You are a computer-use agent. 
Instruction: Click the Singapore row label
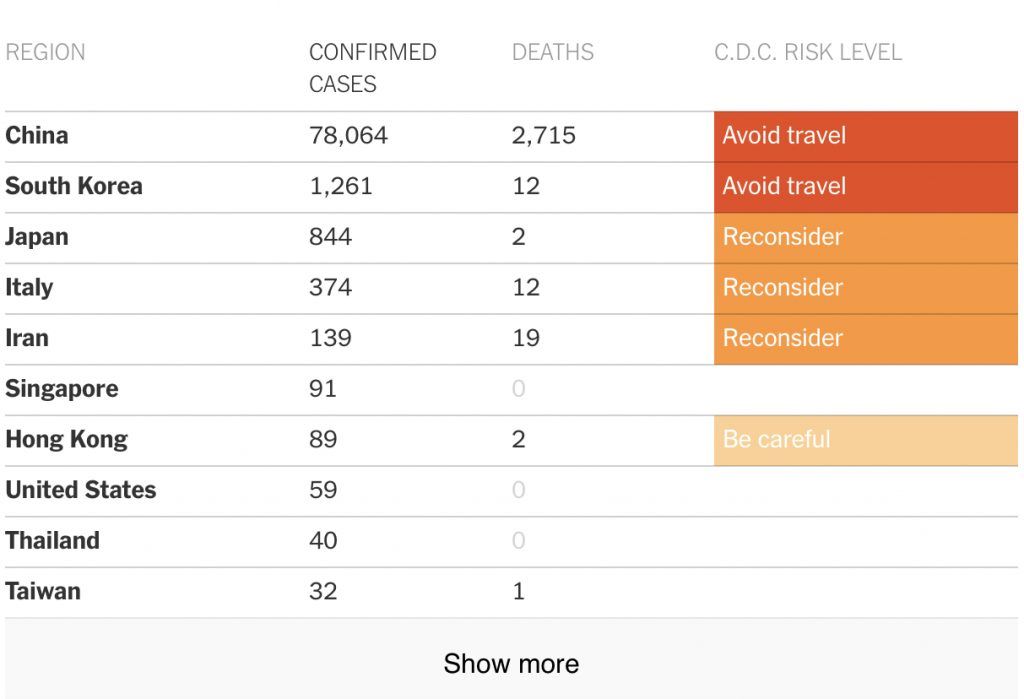tap(62, 389)
